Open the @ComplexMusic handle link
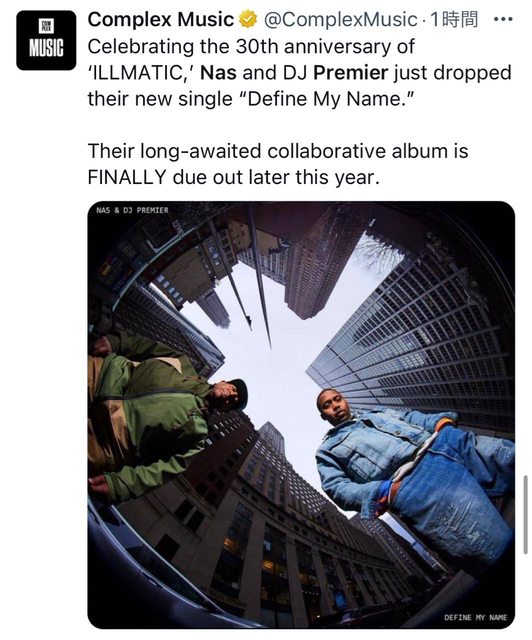Viewport: 532px width, 640px height. (x=341, y=19)
